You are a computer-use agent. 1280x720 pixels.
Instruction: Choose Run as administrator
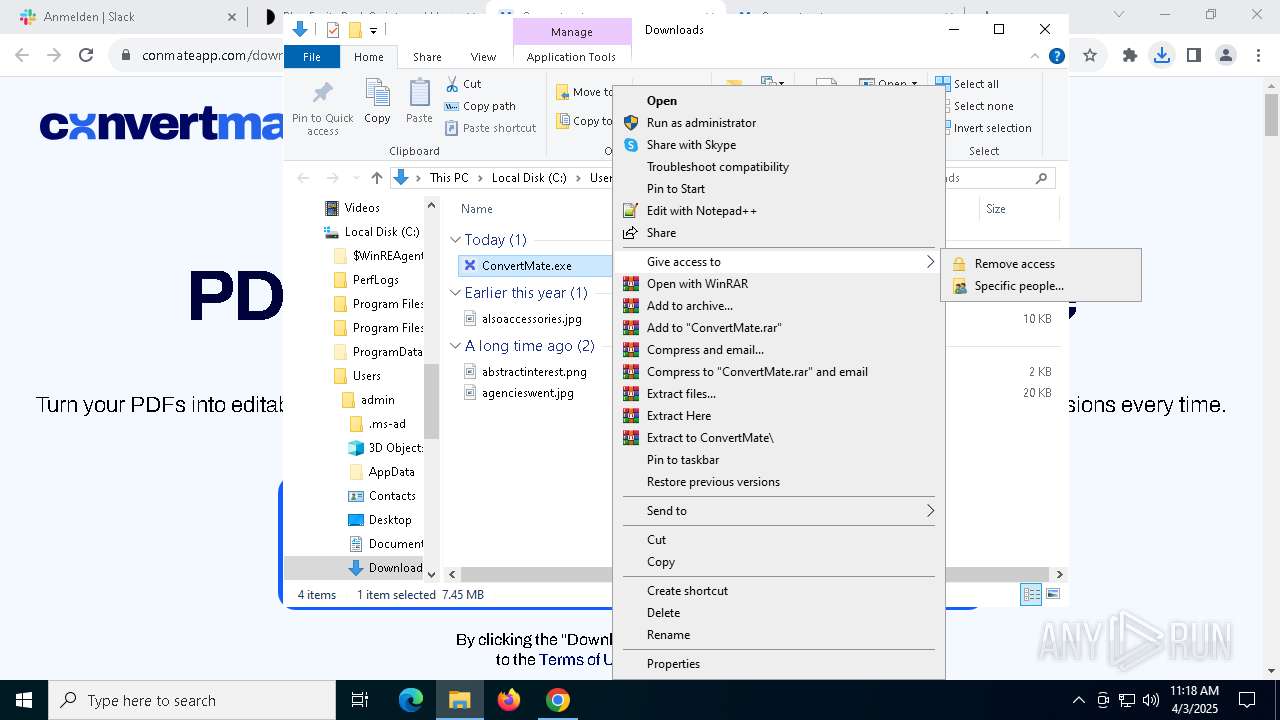pos(779,123)
